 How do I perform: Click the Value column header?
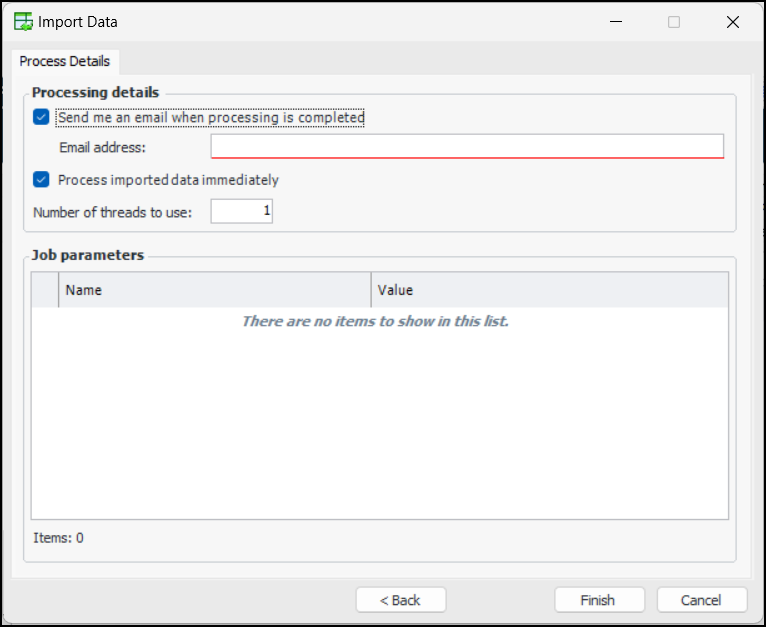tap(549, 290)
